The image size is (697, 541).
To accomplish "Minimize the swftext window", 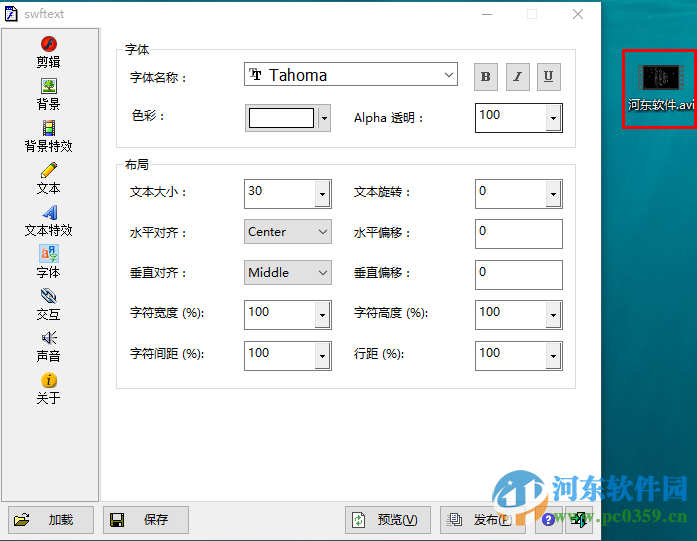I will pos(487,14).
